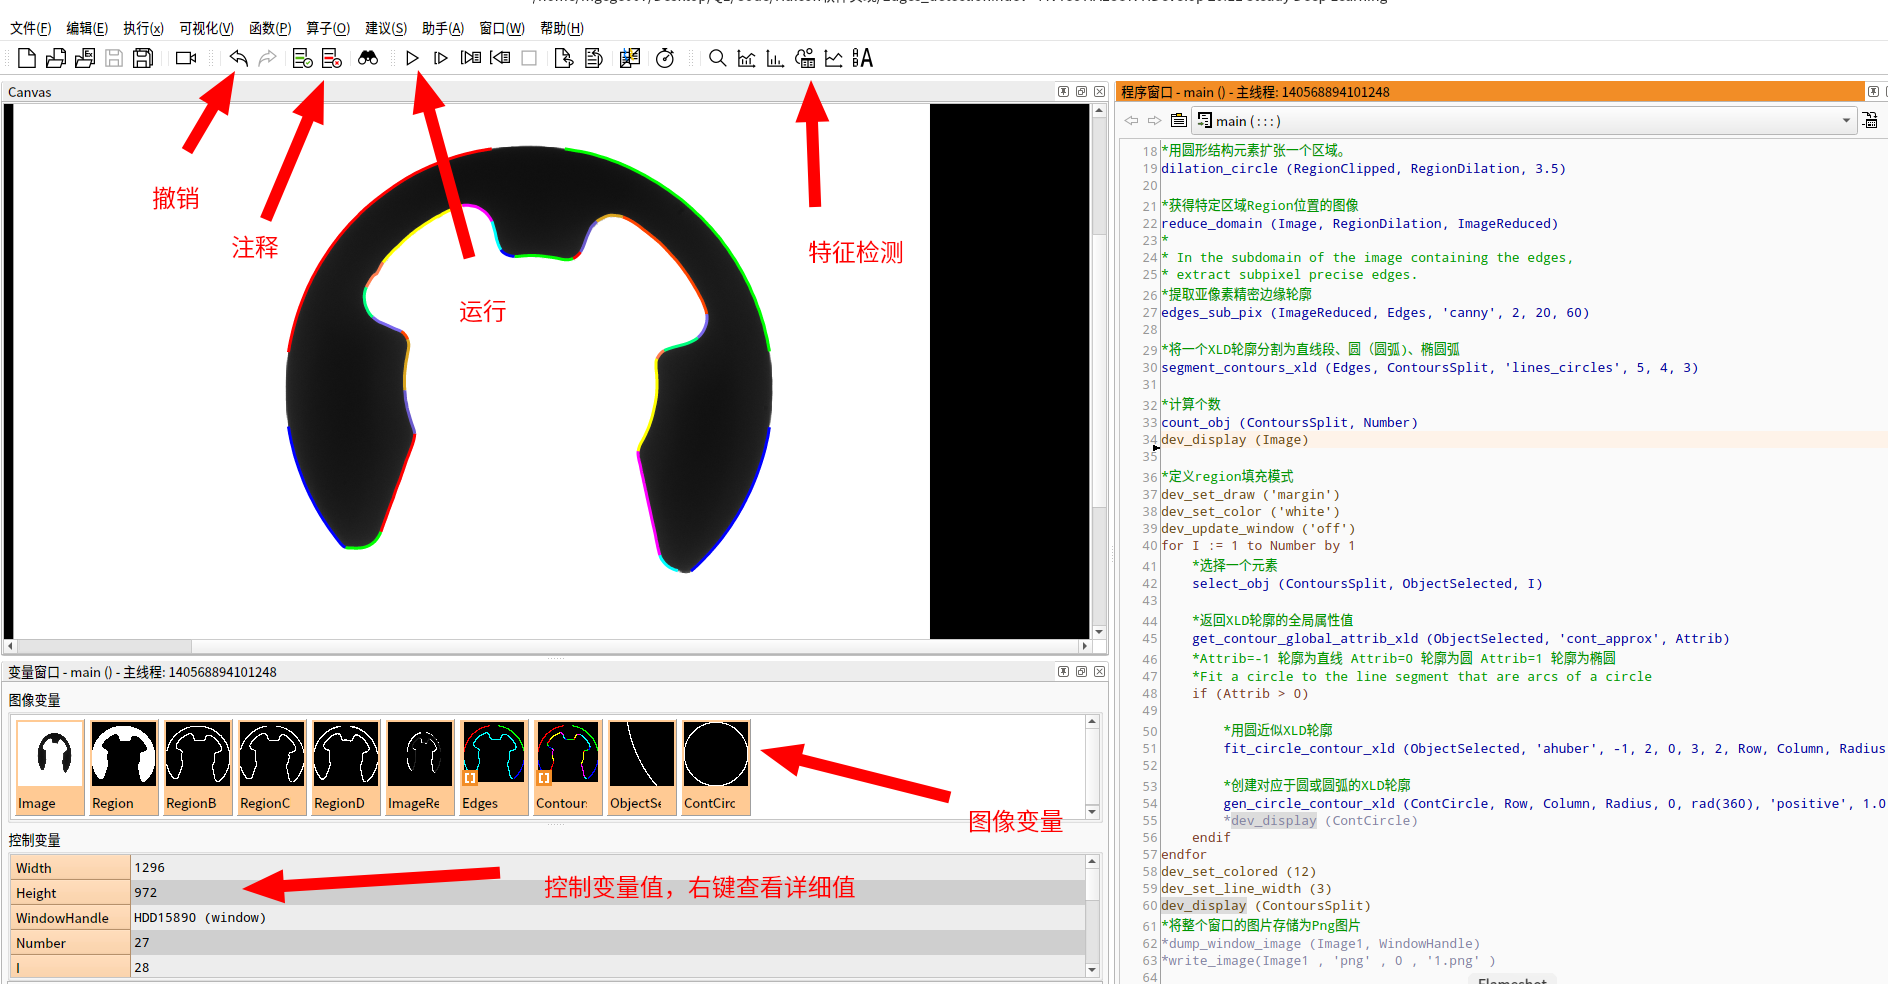
Task: Click the reset program execution icon
Action: pos(564,58)
